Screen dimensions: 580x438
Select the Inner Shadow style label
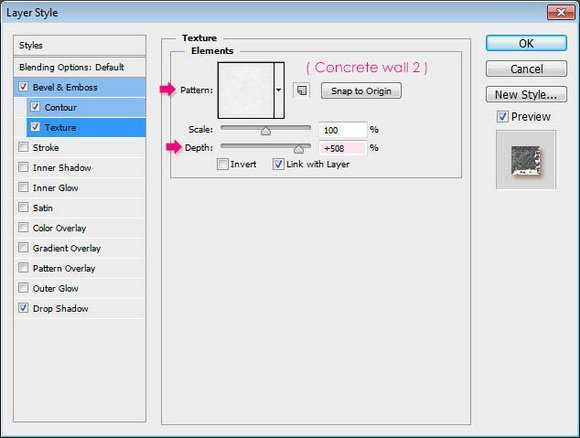coord(62,168)
